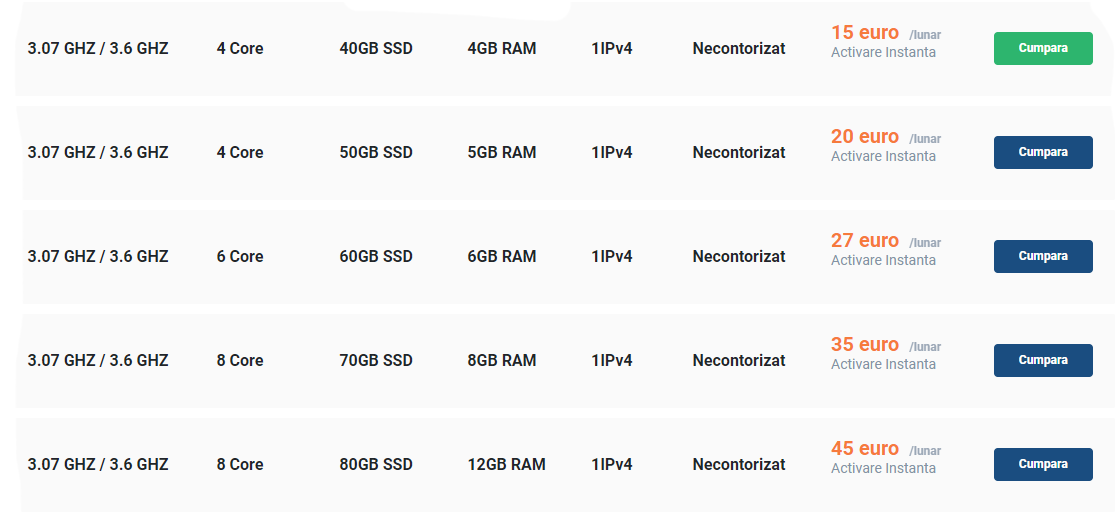Click the 27 euro price label

pyautogui.click(x=865, y=241)
